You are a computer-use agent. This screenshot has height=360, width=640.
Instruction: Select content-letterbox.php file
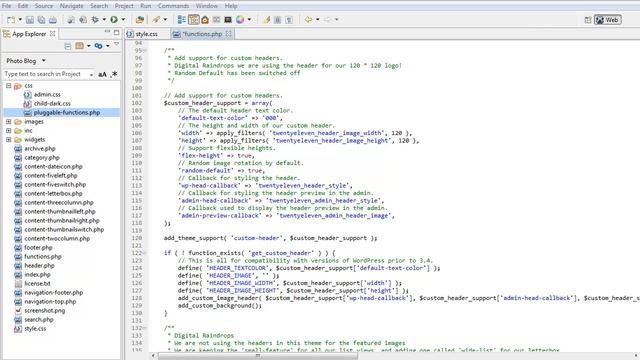(x=53, y=193)
